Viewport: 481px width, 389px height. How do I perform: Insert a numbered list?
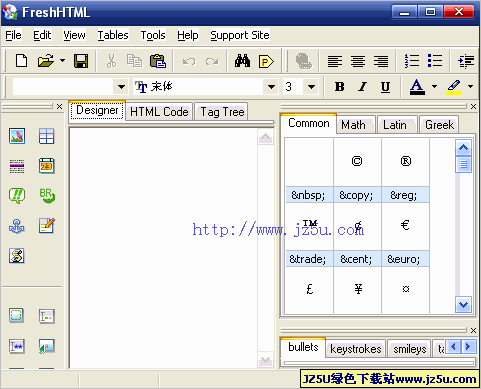tap(412, 61)
